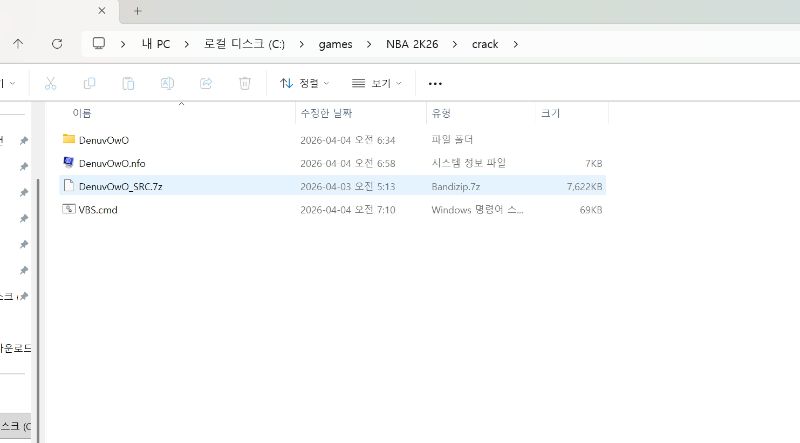Sort by 이름 column header
The height and width of the screenshot is (443, 800).
click(x=82, y=113)
